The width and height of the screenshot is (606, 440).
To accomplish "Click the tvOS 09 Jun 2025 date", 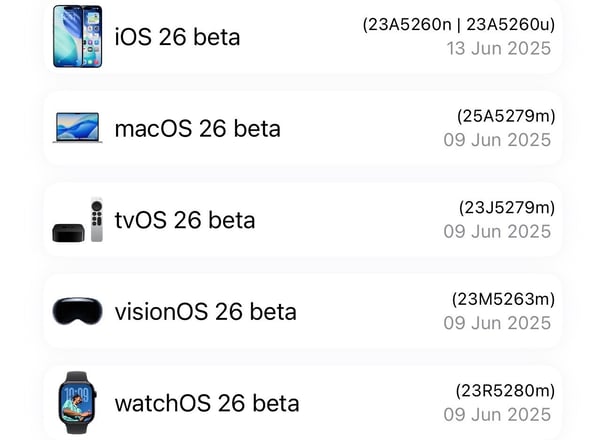I will (497, 232).
